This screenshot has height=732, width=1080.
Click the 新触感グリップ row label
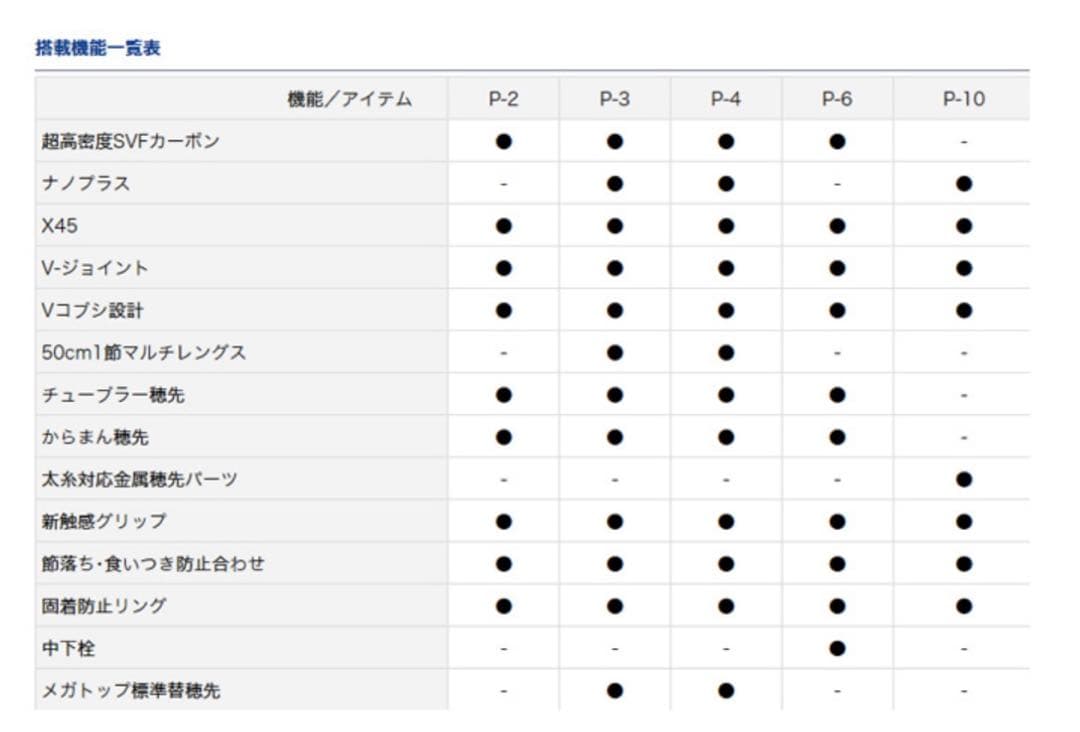point(104,521)
